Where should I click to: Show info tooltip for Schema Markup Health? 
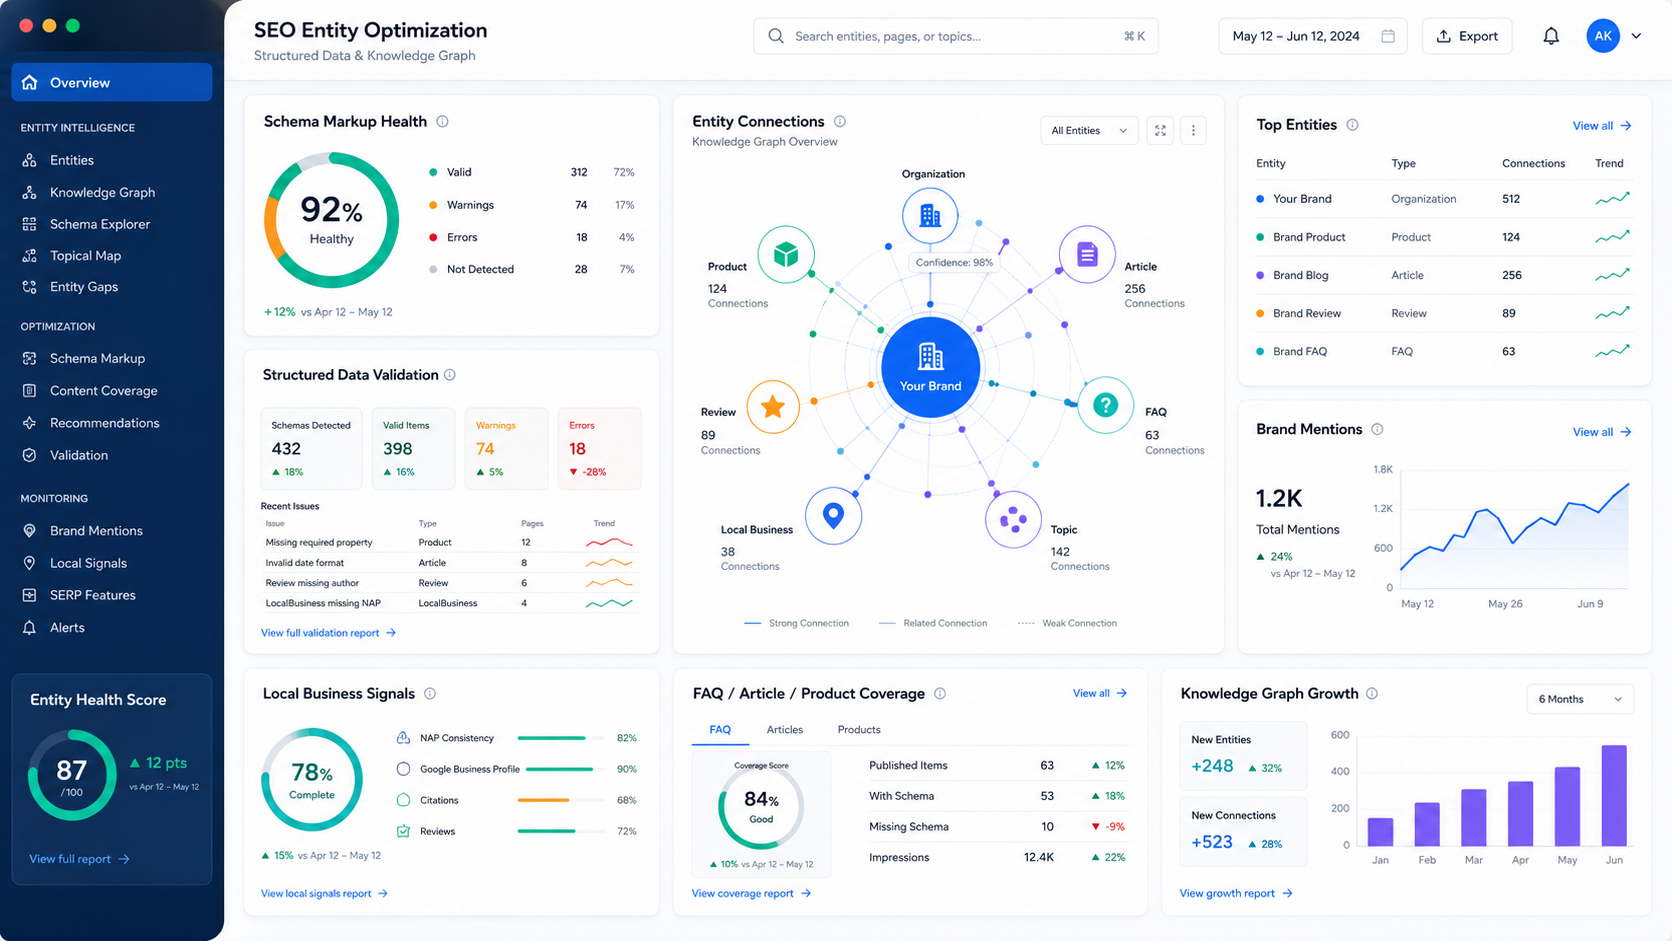coord(442,122)
